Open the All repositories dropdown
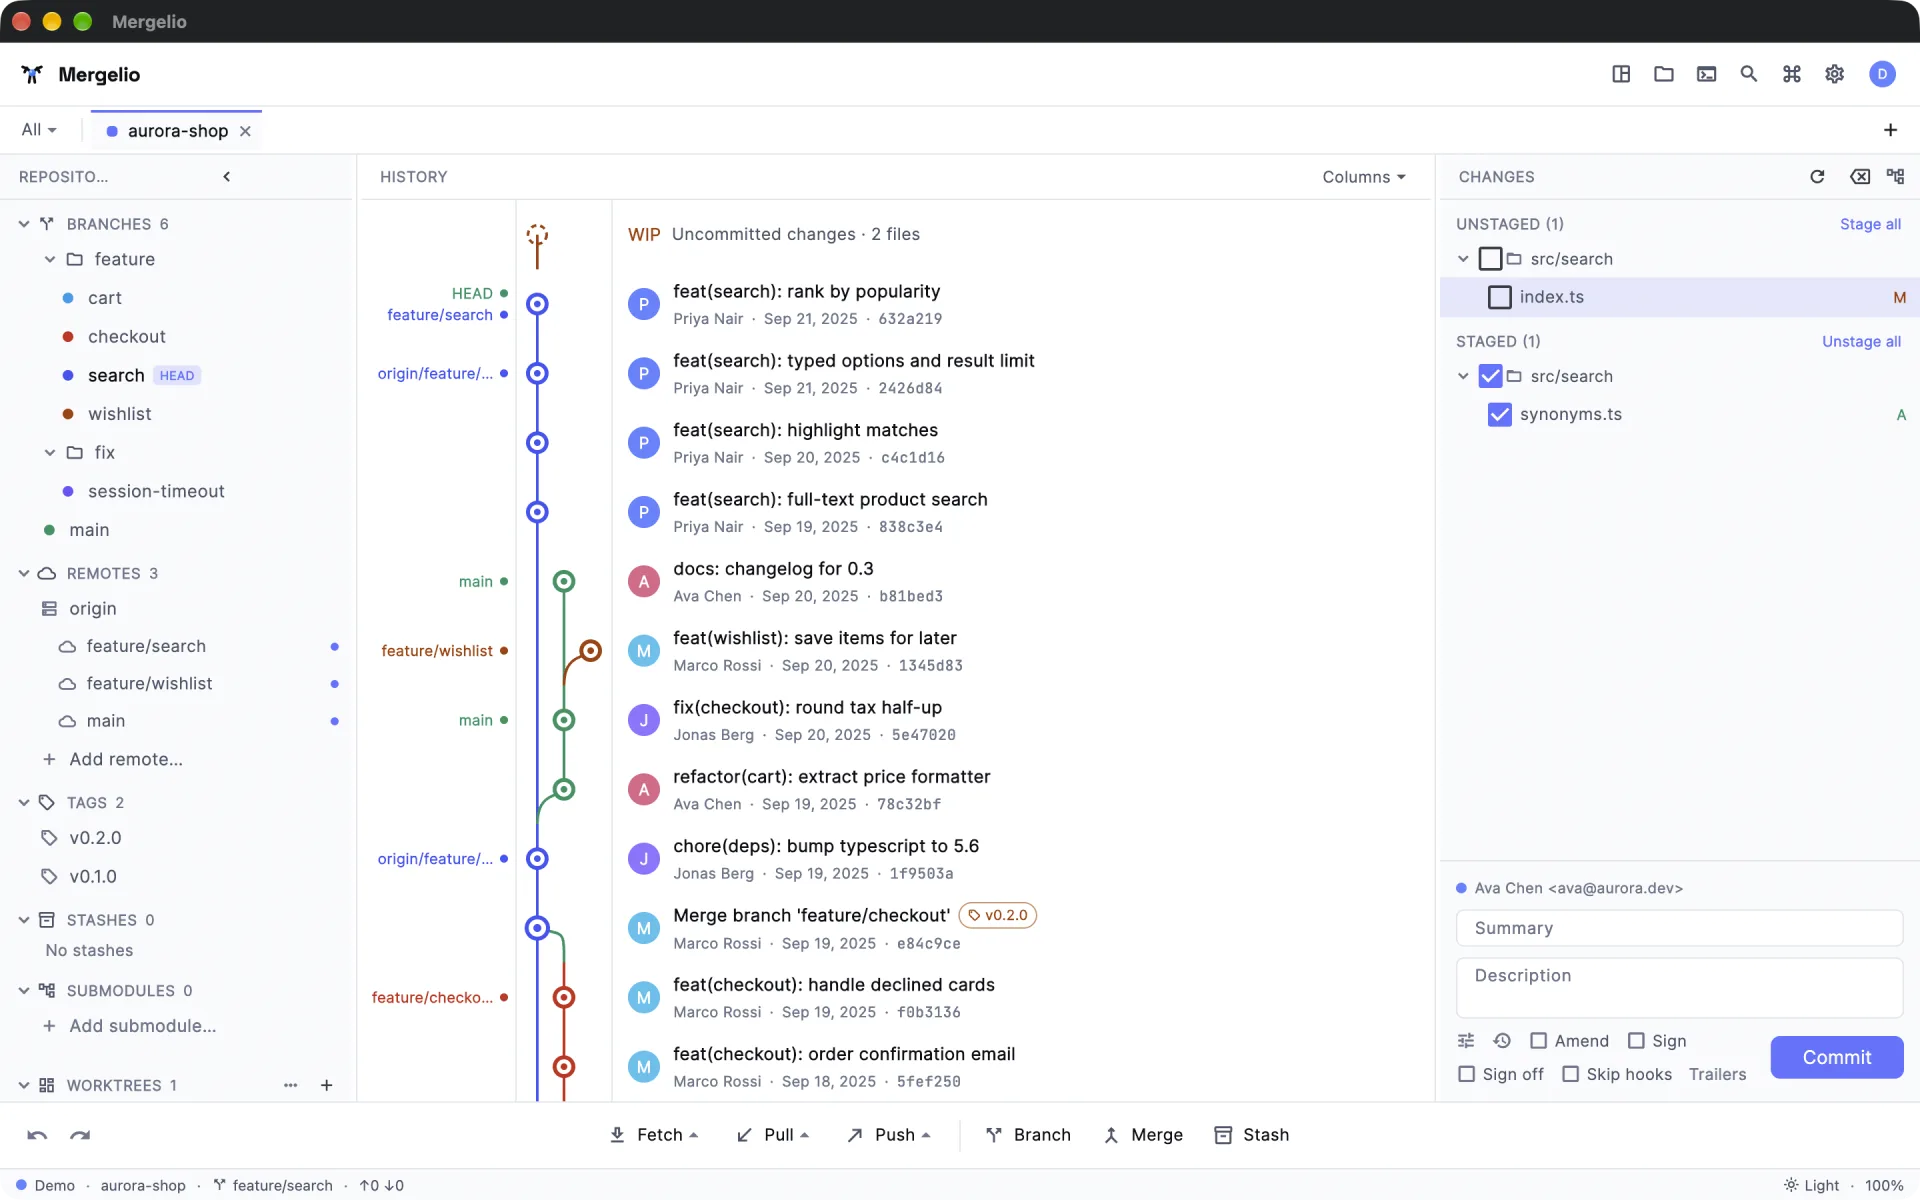1920x1200 pixels. [x=39, y=130]
